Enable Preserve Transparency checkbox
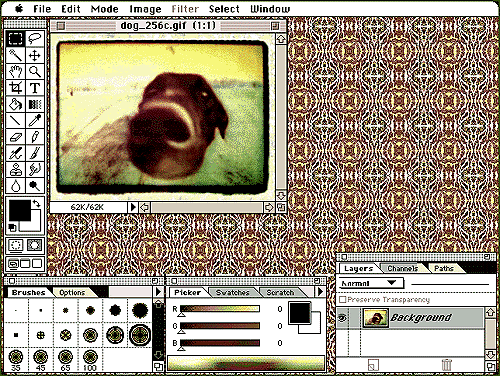The height and width of the screenshot is (376, 500). tap(342, 299)
